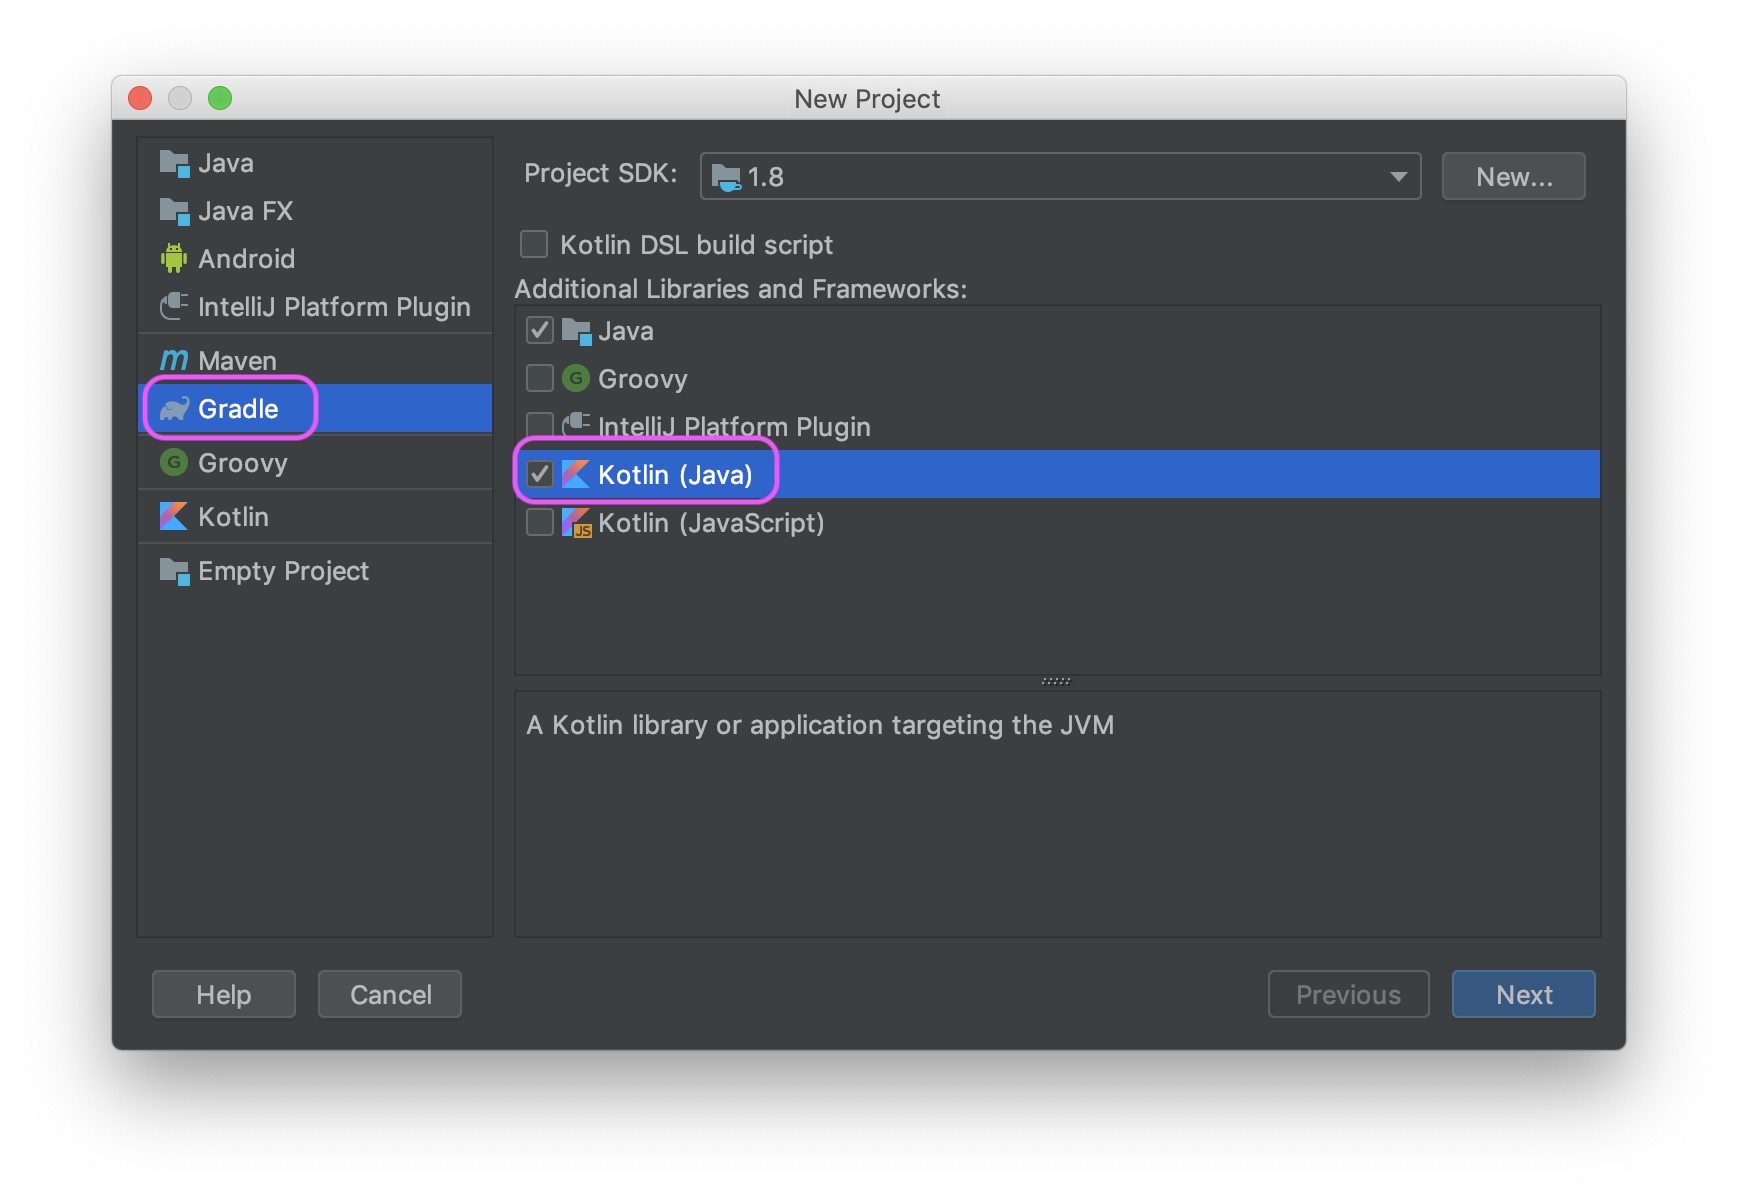Open the Project SDK dropdown arrow

(1398, 177)
